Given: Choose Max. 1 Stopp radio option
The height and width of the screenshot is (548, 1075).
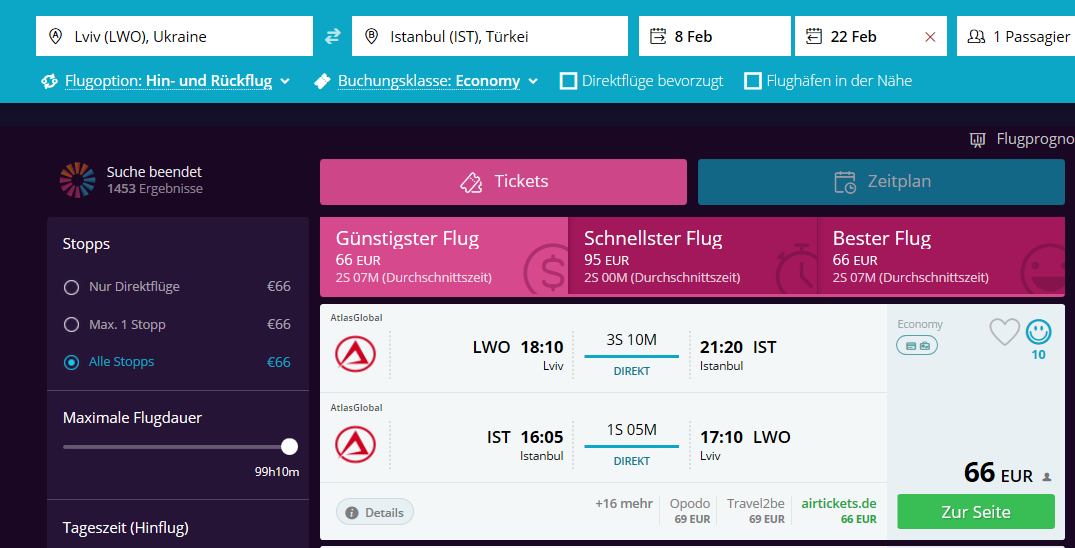Looking at the screenshot, I should (x=71, y=324).
